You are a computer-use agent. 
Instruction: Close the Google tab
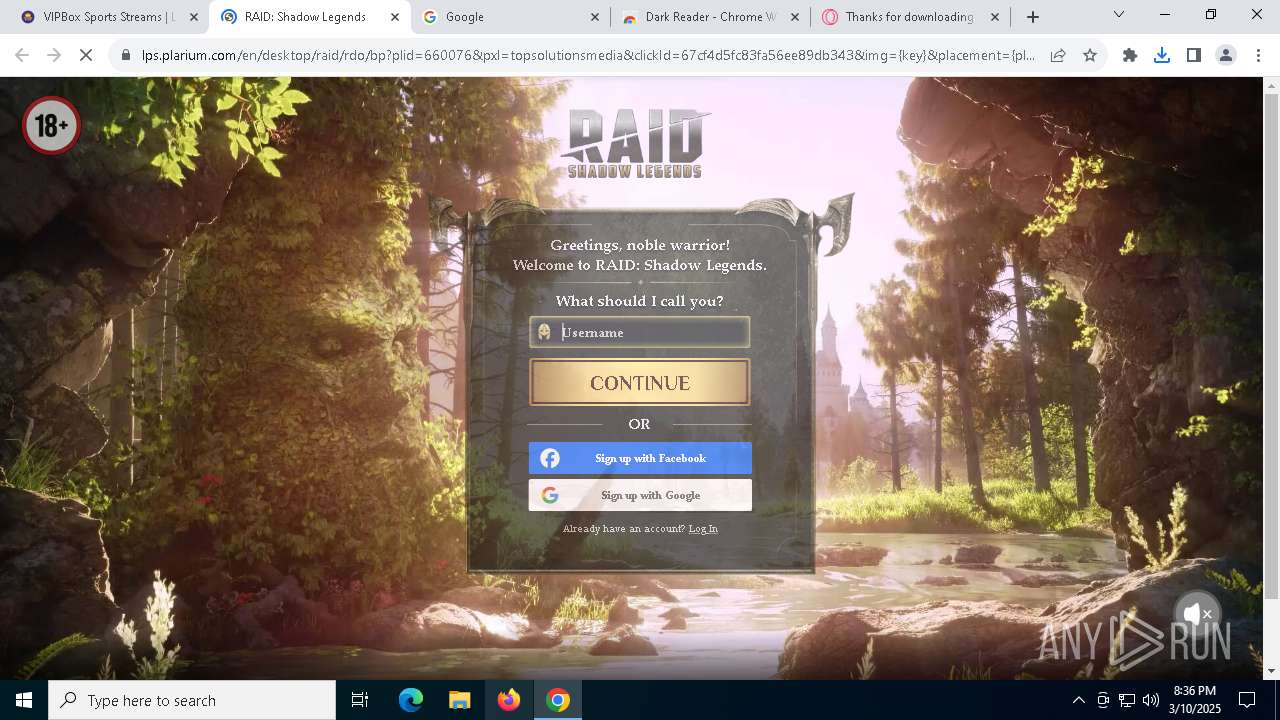click(595, 17)
